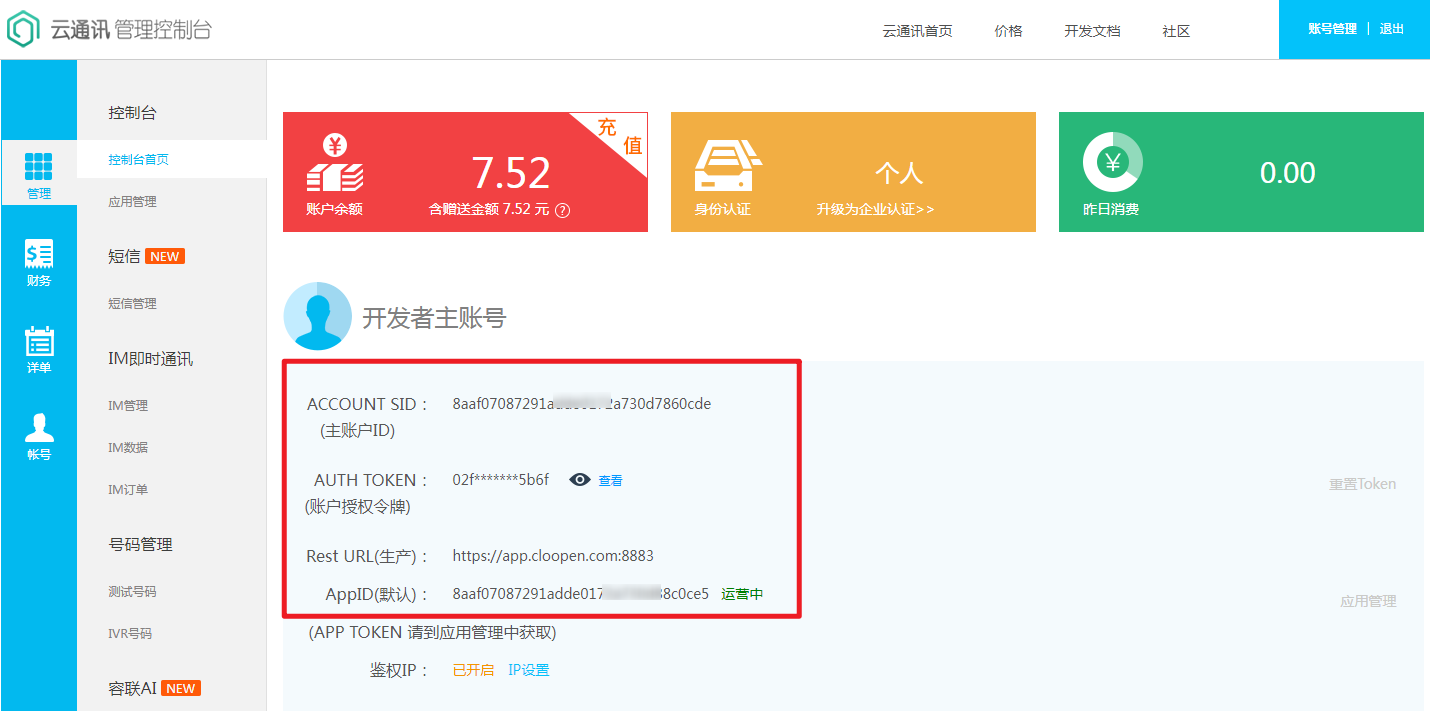Image resolution: width=1430 pixels, height=711 pixels.
Task: Open 开发文档 in the top navigation
Action: tap(1092, 31)
